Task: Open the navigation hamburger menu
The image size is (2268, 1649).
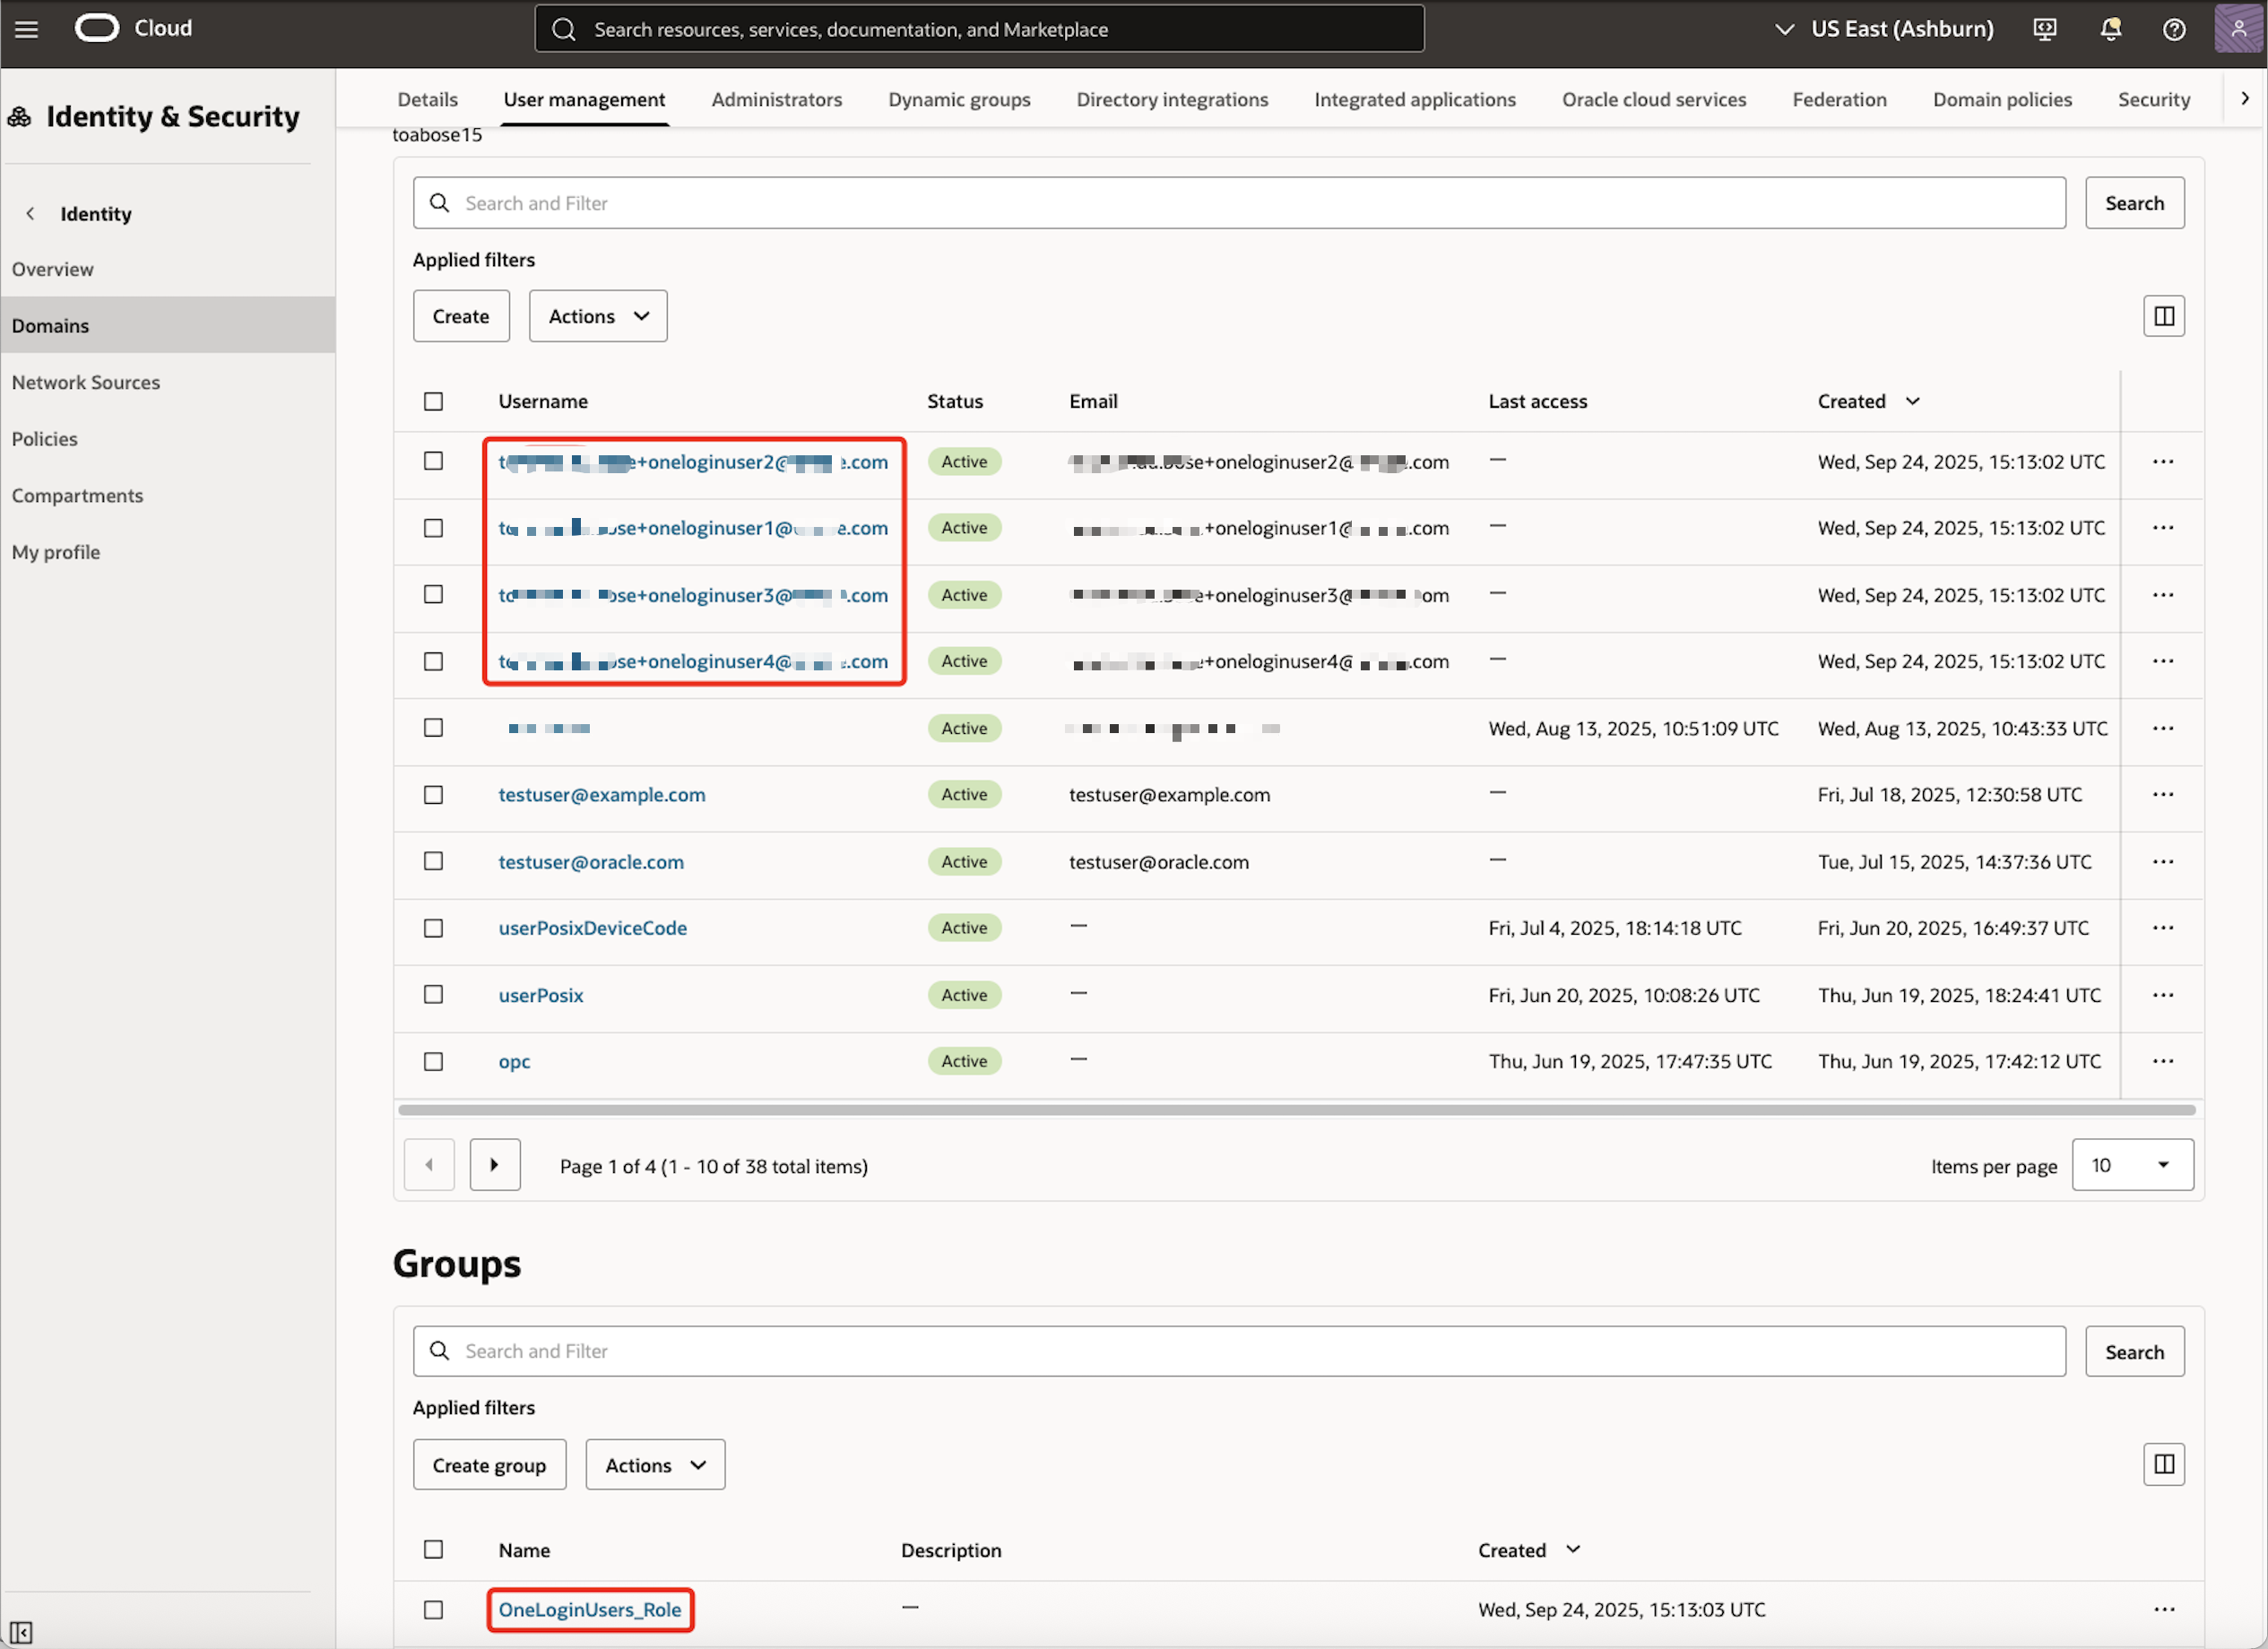Action: click(x=26, y=28)
